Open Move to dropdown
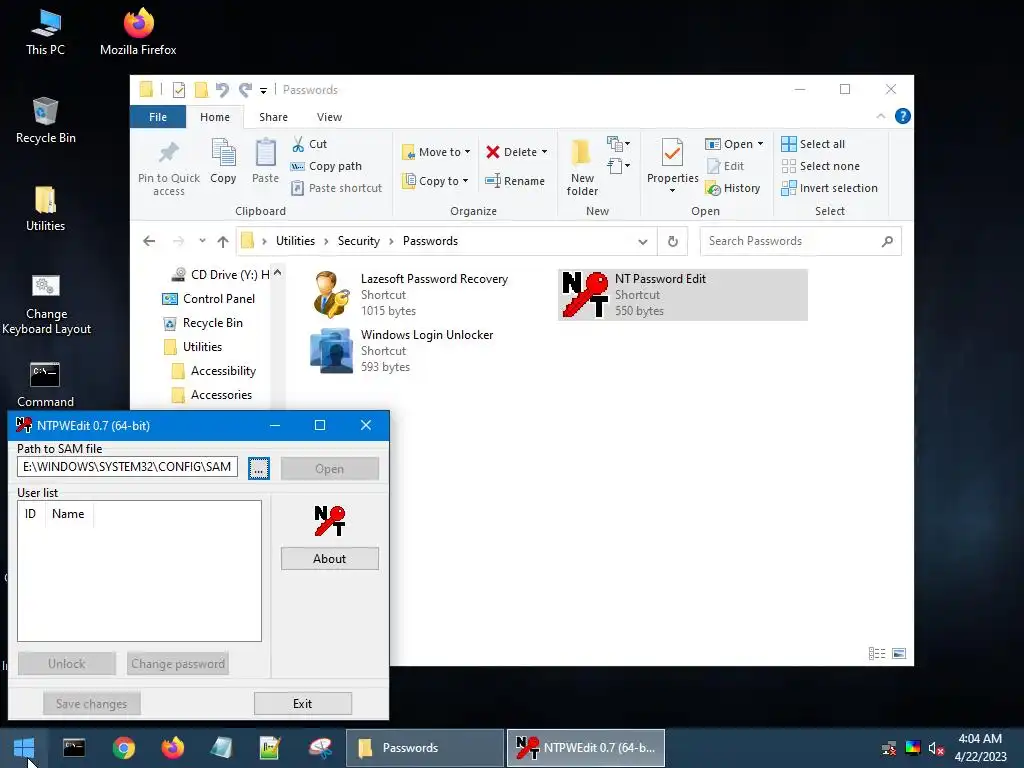Image resolution: width=1024 pixels, height=768 pixels. click(x=436, y=152)
